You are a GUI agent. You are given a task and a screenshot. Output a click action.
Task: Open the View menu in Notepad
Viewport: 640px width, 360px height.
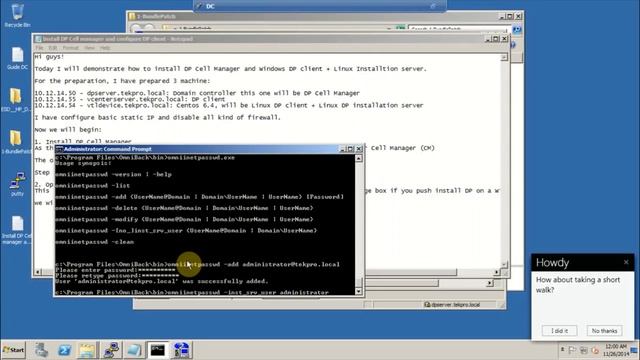pyautogui.click(x=89, y=48)
